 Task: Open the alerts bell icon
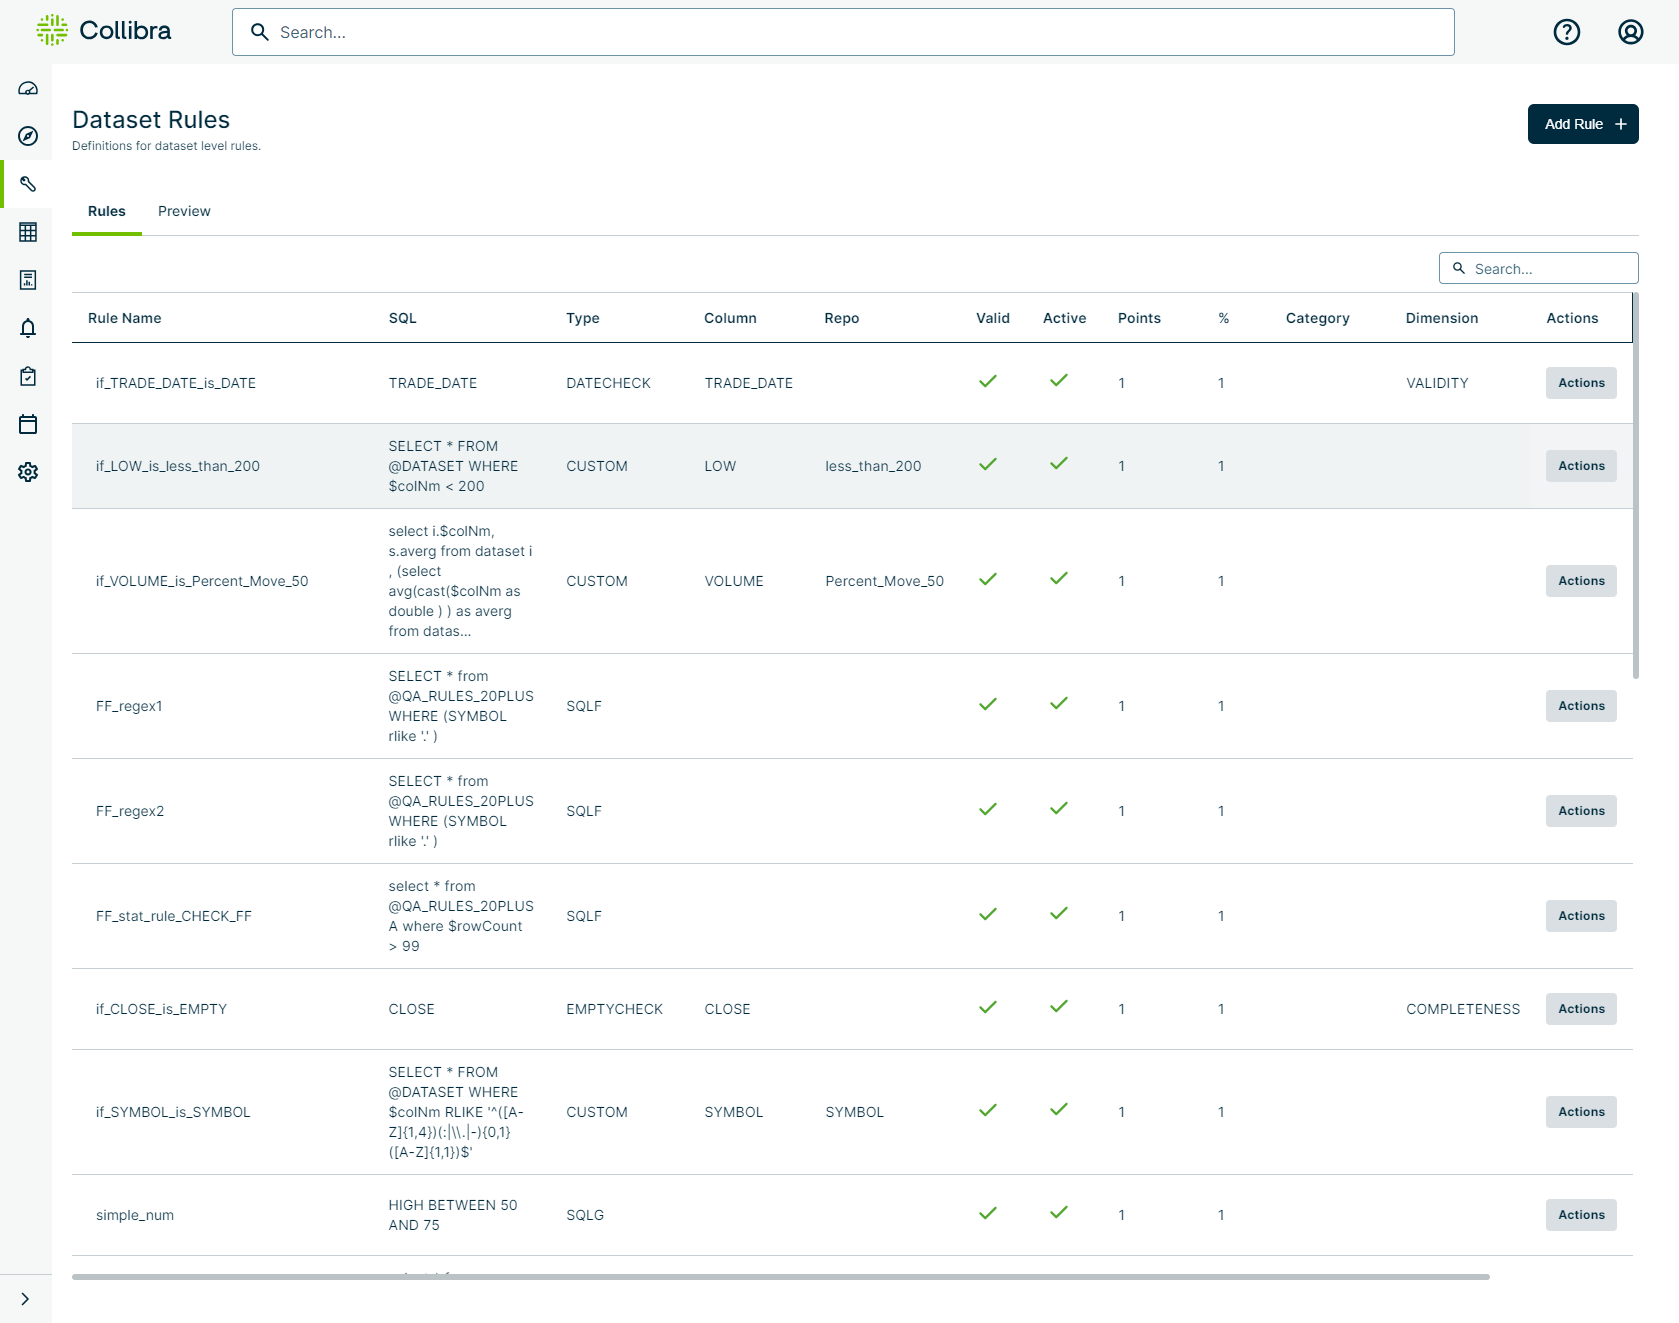(x=28, y=328)
